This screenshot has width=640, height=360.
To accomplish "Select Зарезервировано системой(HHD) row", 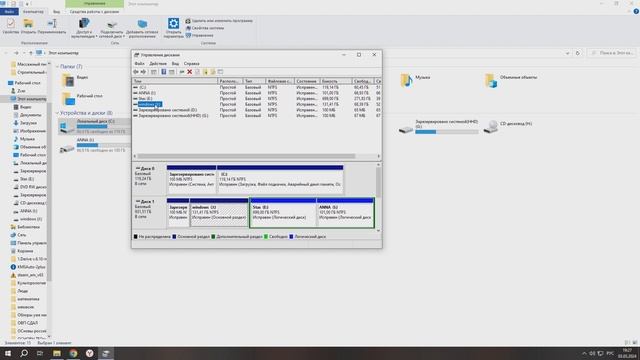I will 257,116.
